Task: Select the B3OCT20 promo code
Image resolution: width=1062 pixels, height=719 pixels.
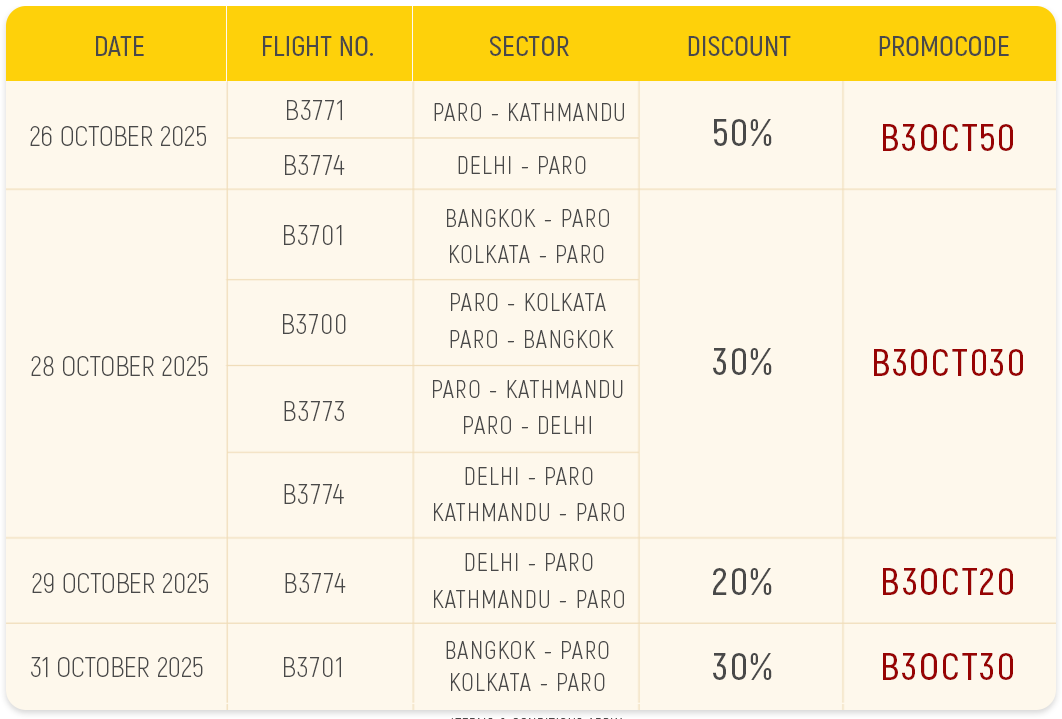Action: (x=948, y=581)
